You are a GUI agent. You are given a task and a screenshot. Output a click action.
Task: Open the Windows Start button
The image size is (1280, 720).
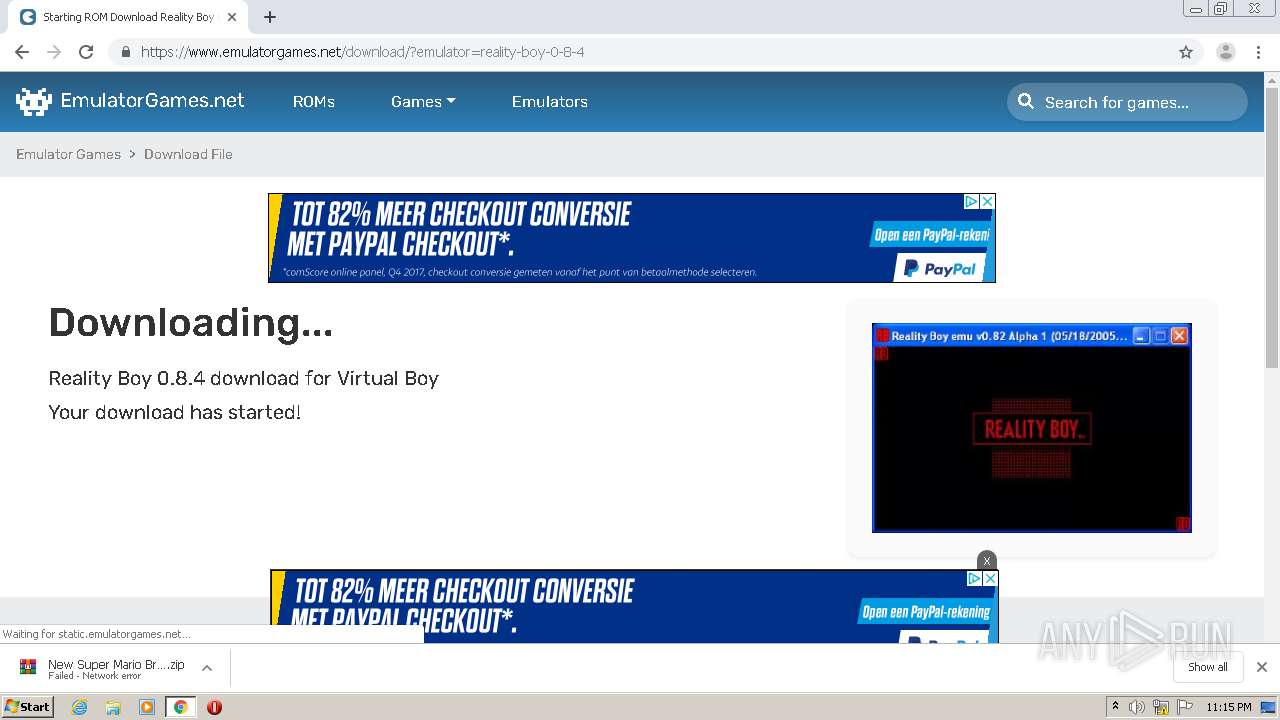point(28,707)
